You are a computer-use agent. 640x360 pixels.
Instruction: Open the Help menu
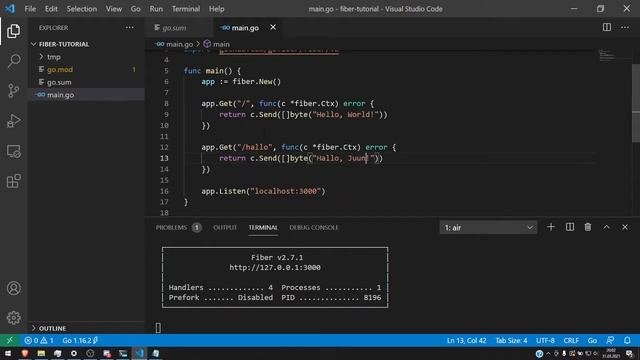coord(217,9)
